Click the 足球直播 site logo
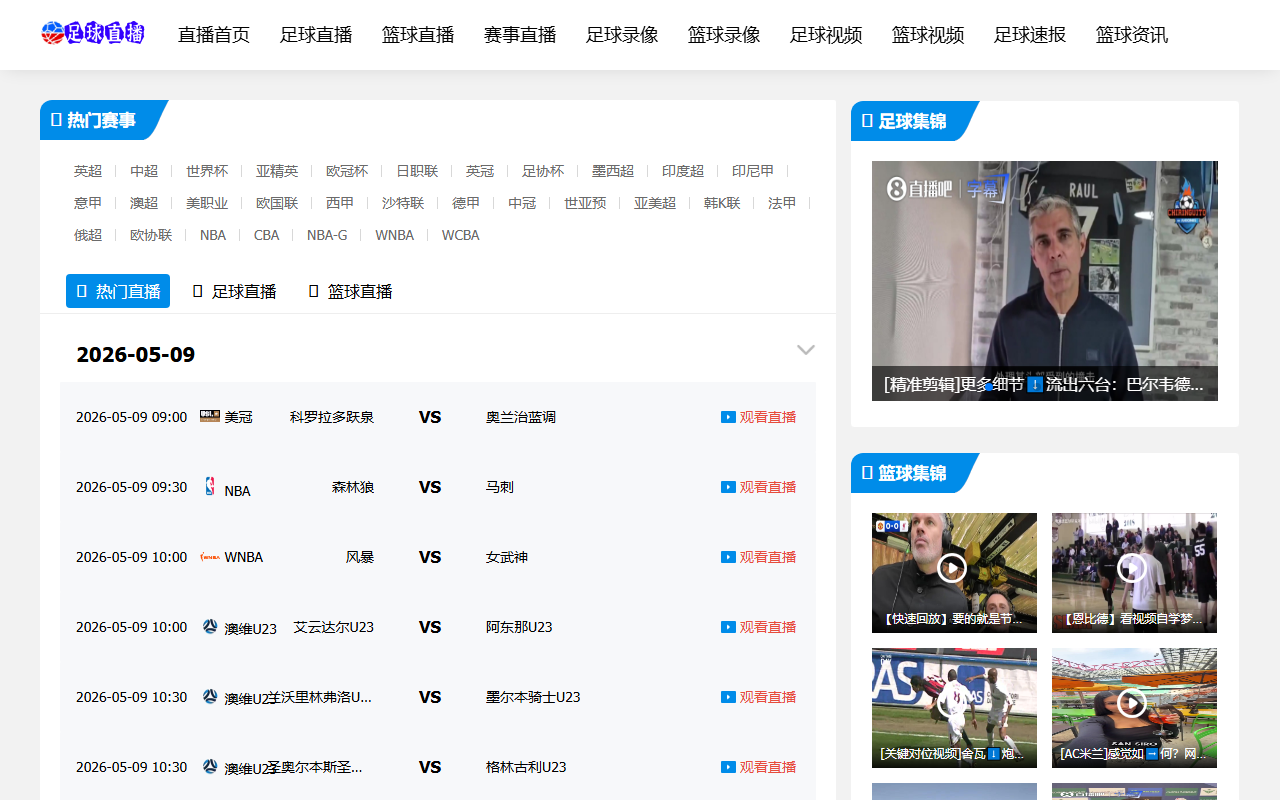Image resolution: width=1280 pixels, height=800 pixels. click(x=93, y=33)
